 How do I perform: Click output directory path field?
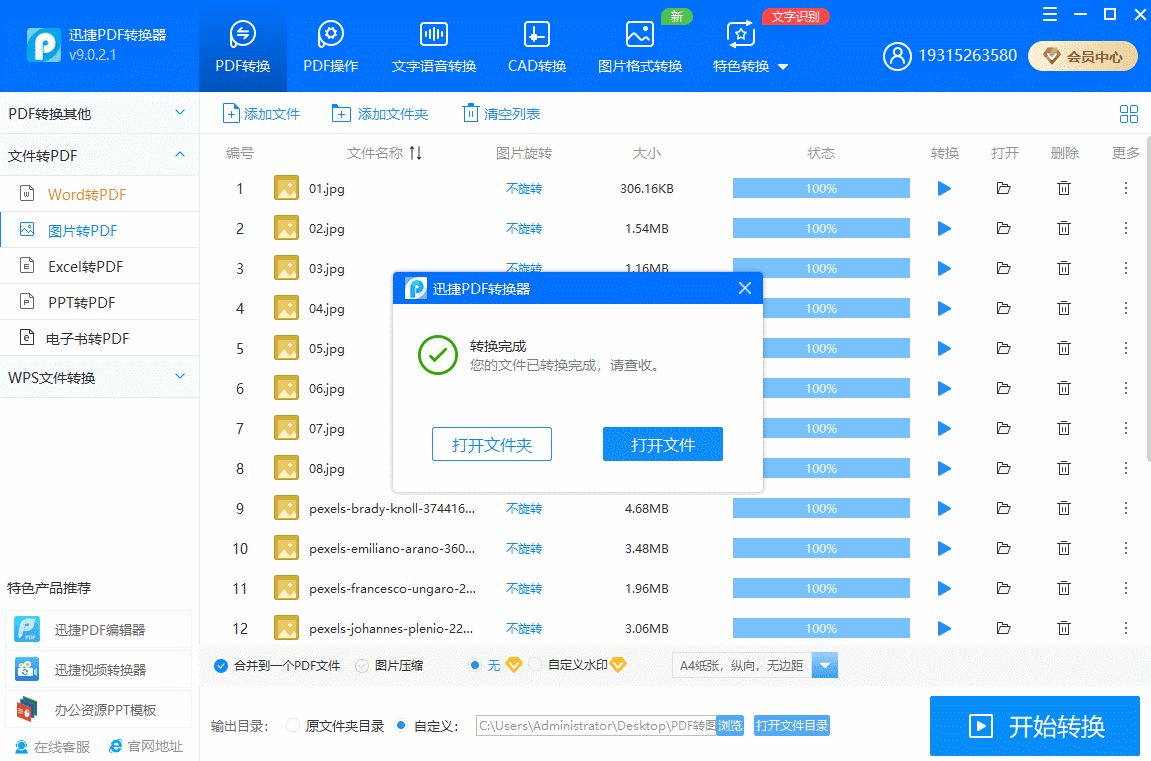click(596, 726)
